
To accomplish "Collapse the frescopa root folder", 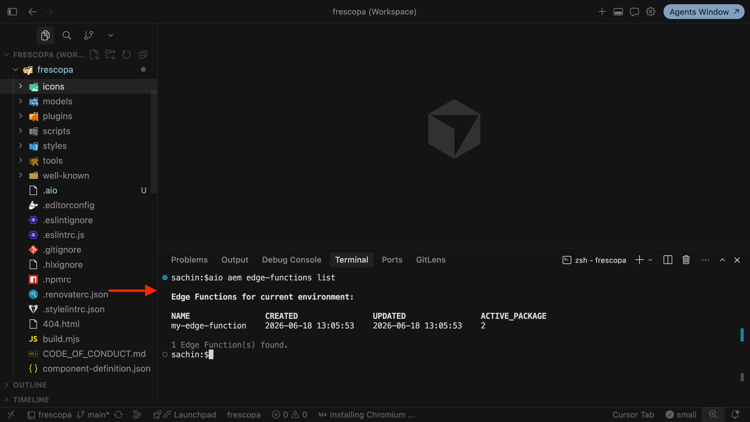I will coord(15,69).
